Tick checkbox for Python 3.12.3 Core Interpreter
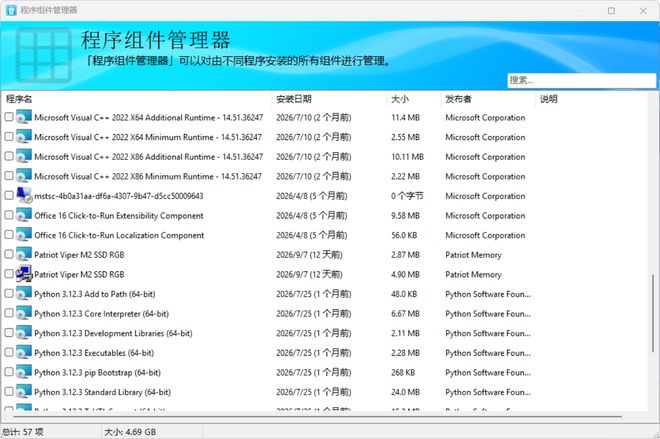This screenshot has width=660, height=439. click(9, 313)
